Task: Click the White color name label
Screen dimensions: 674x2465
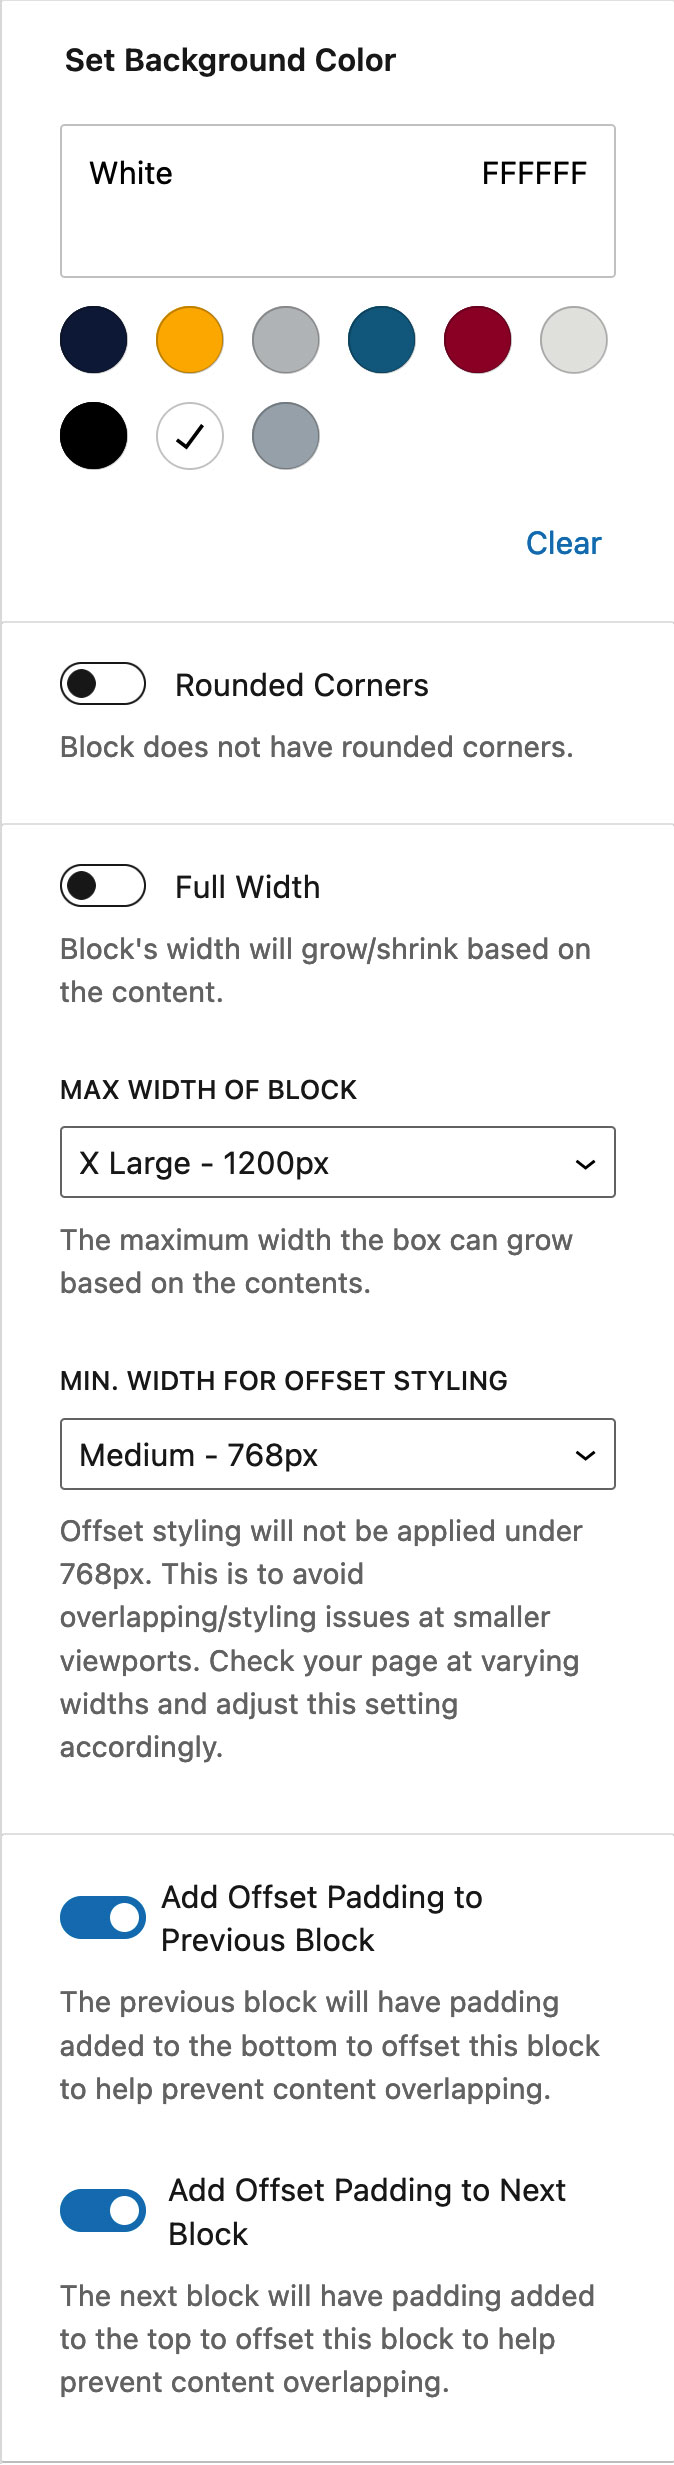Action: [x=130, y=172]
